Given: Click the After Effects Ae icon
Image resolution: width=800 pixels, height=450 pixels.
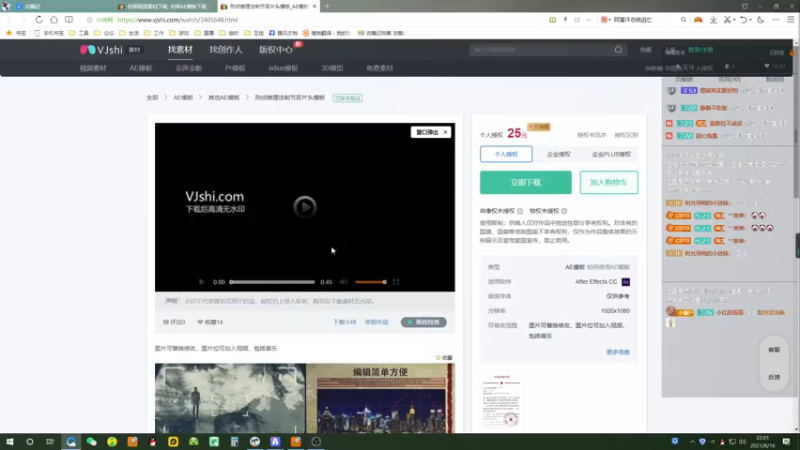Looking at the screenshot, I should click(x=626, y=282).
